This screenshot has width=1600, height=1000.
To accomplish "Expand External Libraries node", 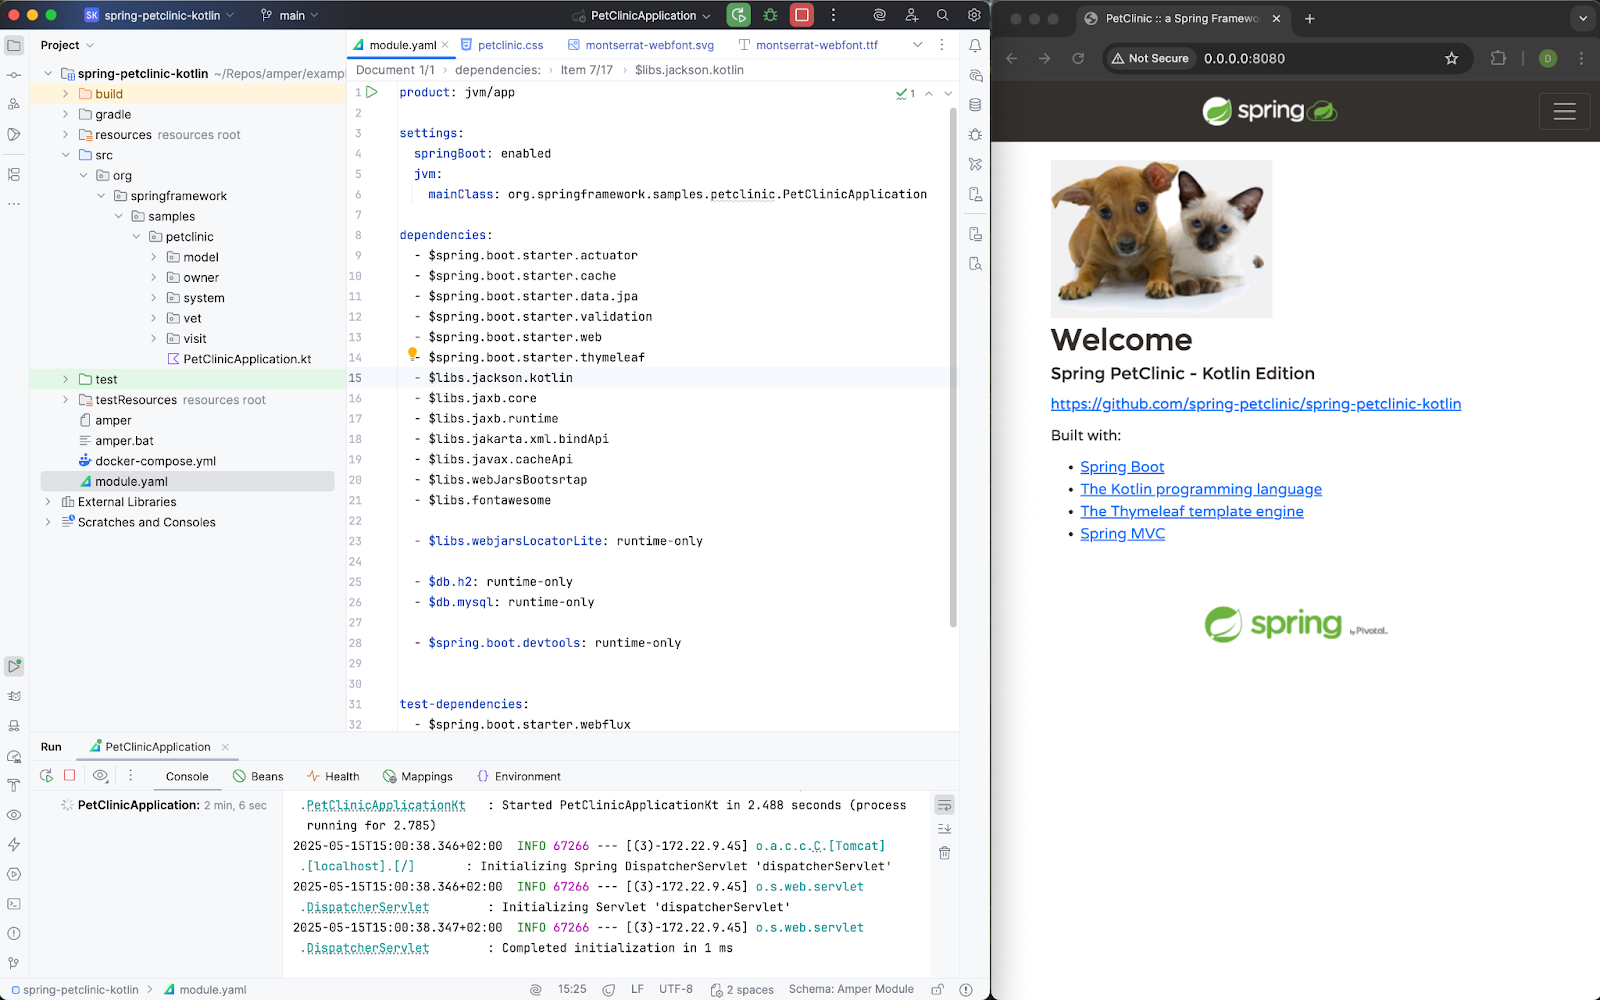I will click(x=48, y=502).
